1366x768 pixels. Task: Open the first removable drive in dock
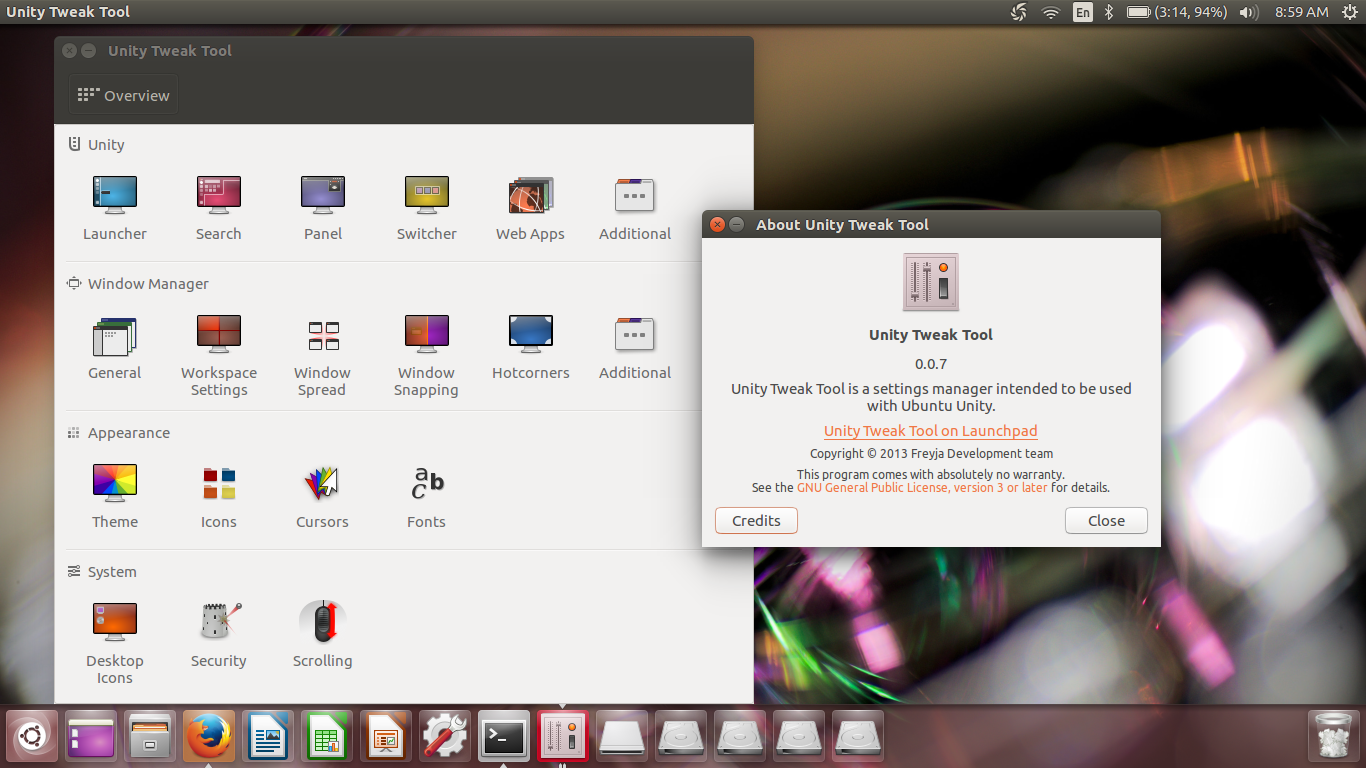[622, 737]
